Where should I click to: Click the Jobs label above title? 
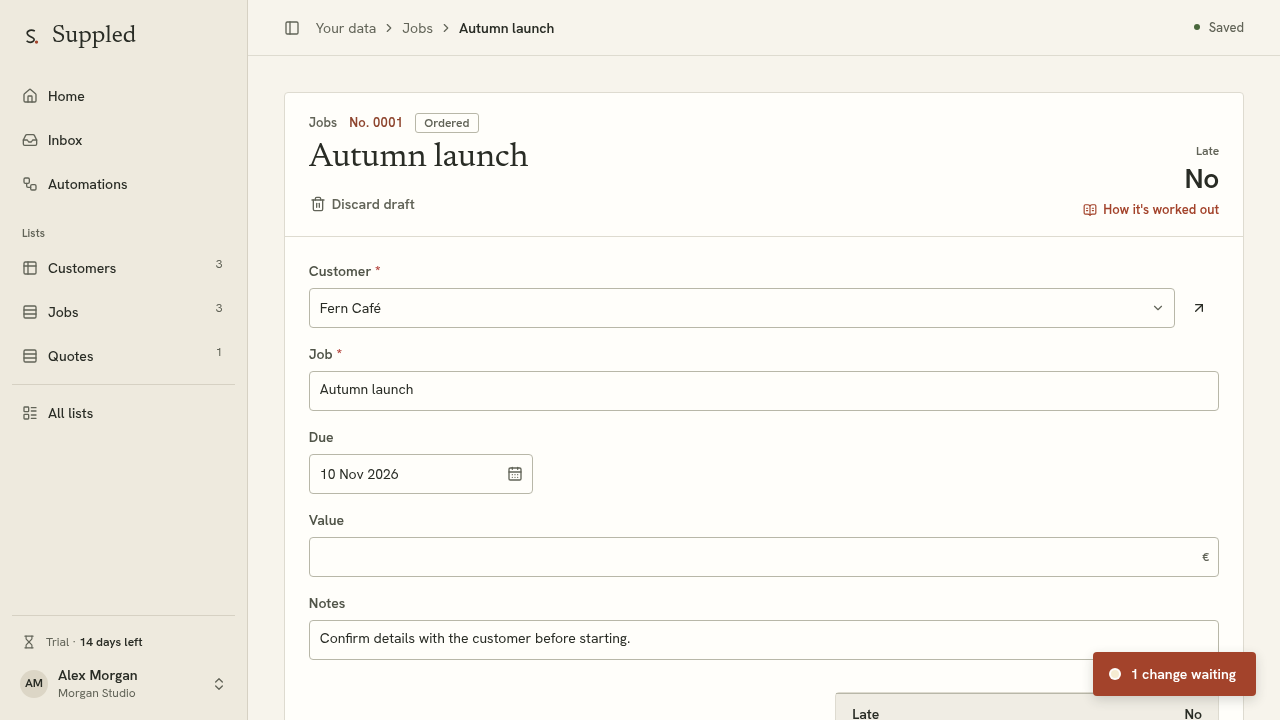coord(323,122)
